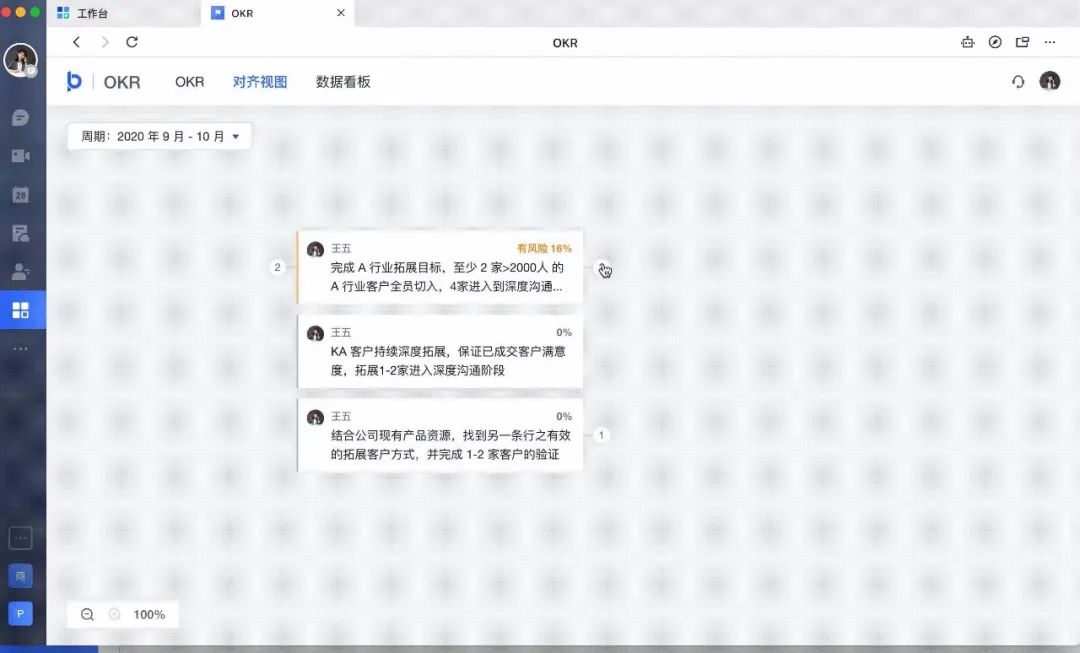Open the user avatar in OKR header
The width and height of the screenshot is (1080, 653).
[x=1050, y=81]
